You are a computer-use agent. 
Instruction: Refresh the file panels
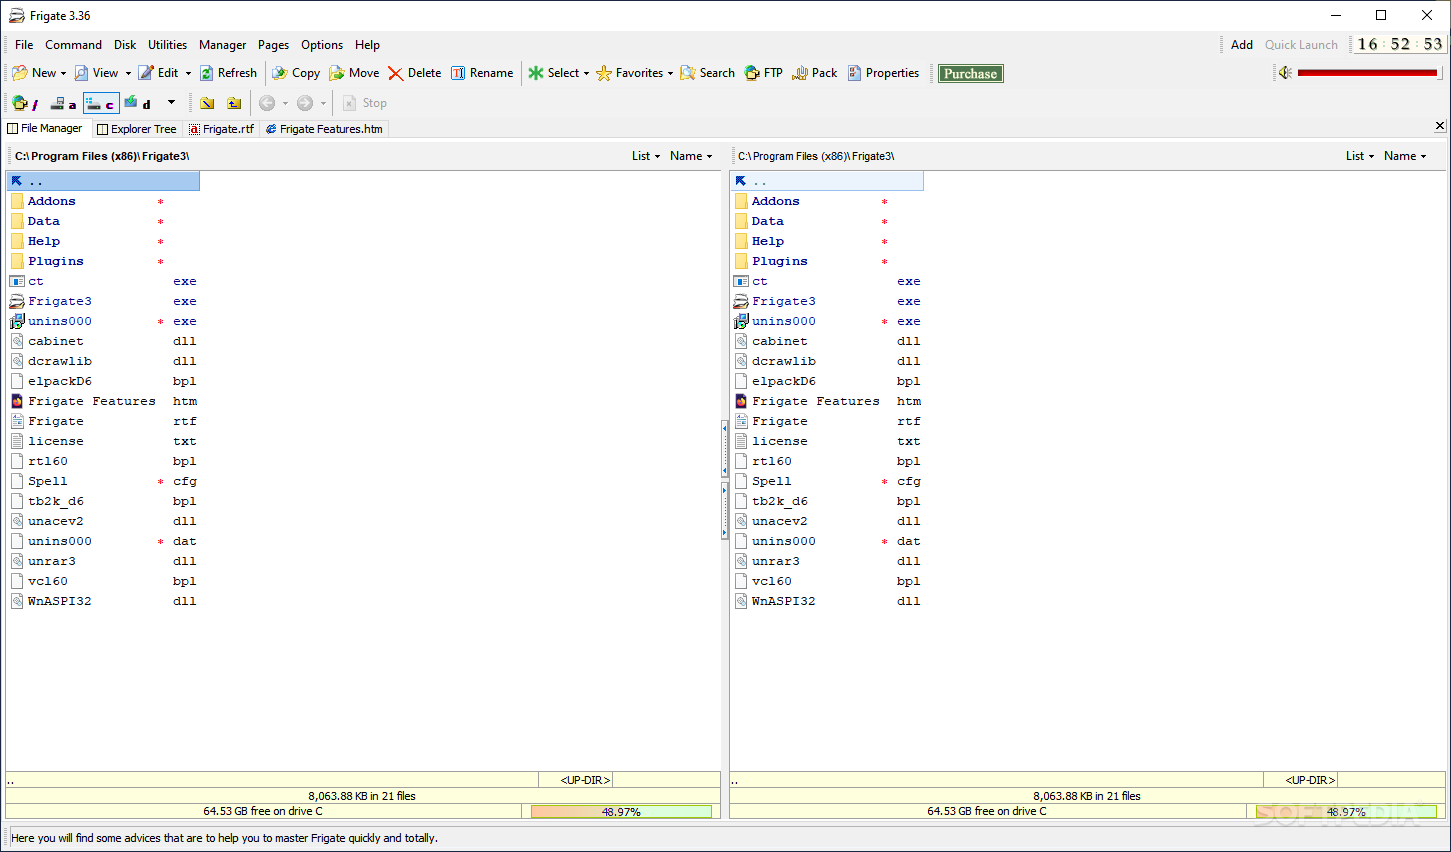(228, 73)
